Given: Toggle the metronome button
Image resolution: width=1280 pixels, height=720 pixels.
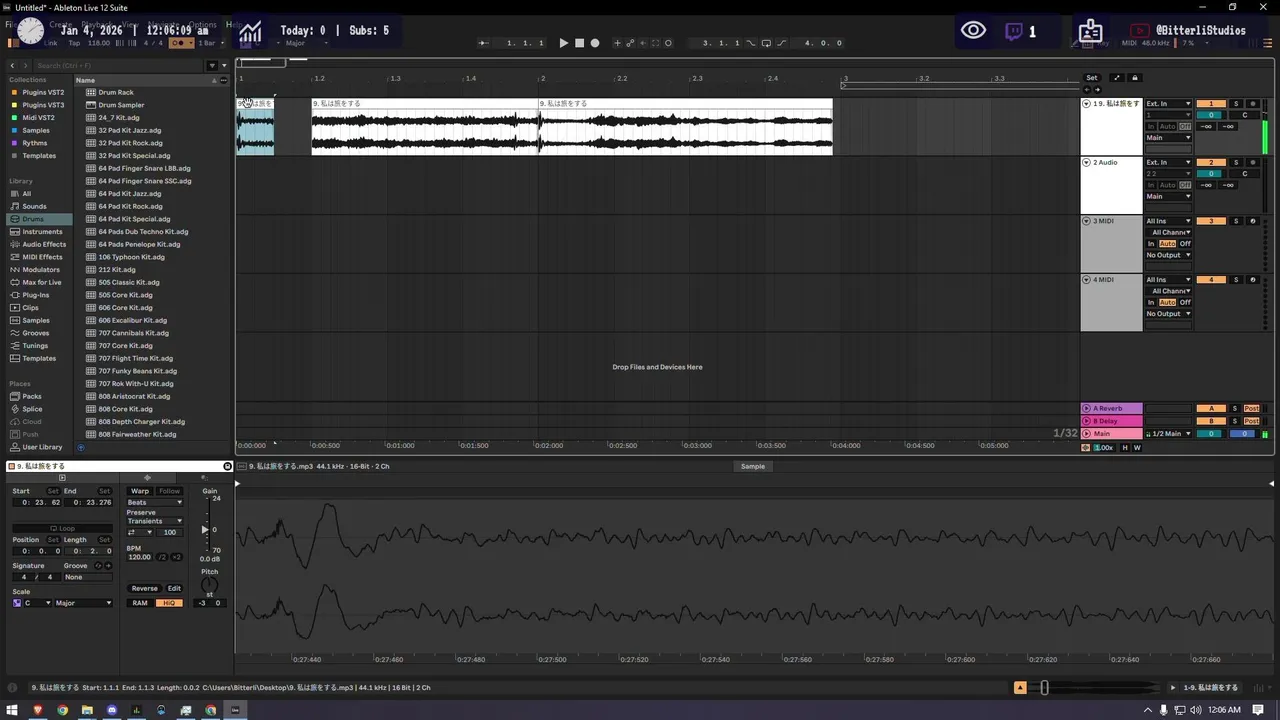Looking at the screenshot, I should pos(181,43).
